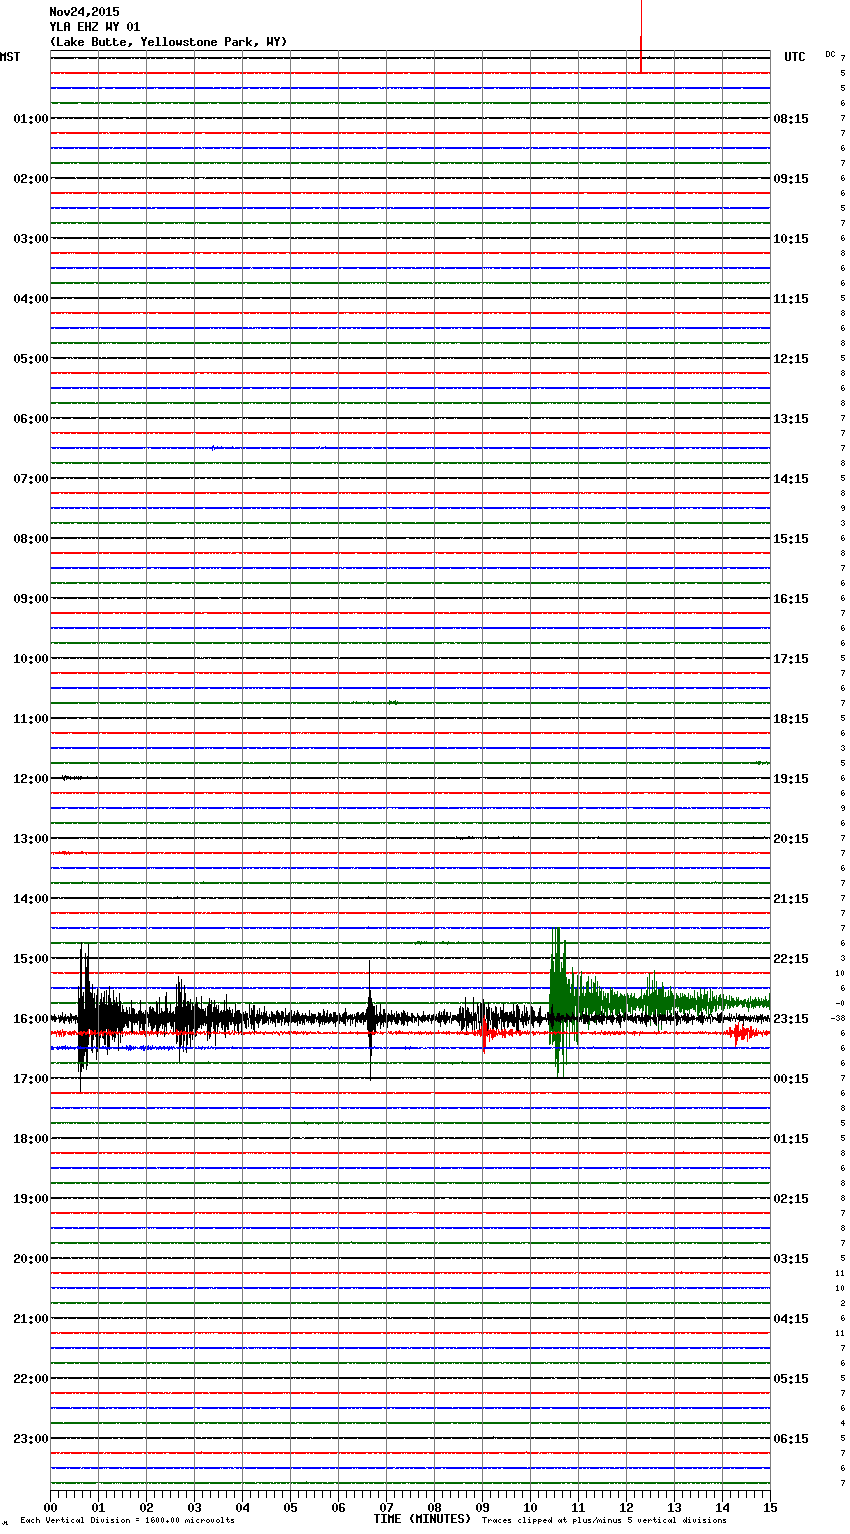Click the 02:15 UTC time label
Image resolution: width=850 pixels, height=1534 pixels.
[791, 1199]
